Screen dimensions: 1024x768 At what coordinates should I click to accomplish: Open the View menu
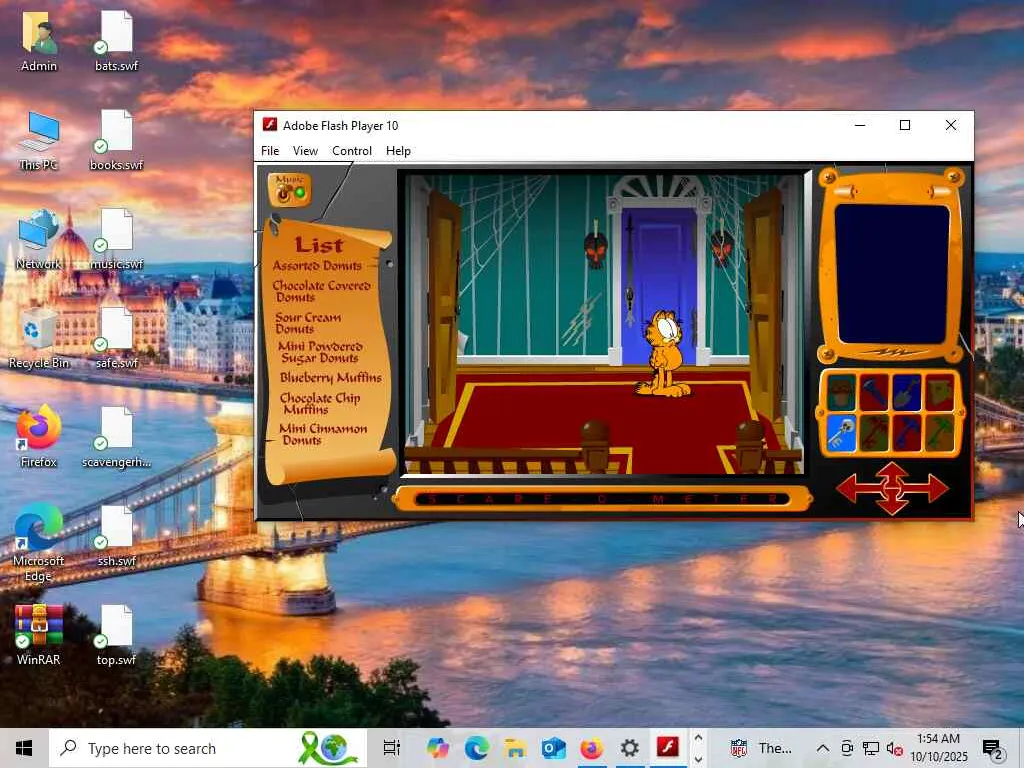pos(305,151)
